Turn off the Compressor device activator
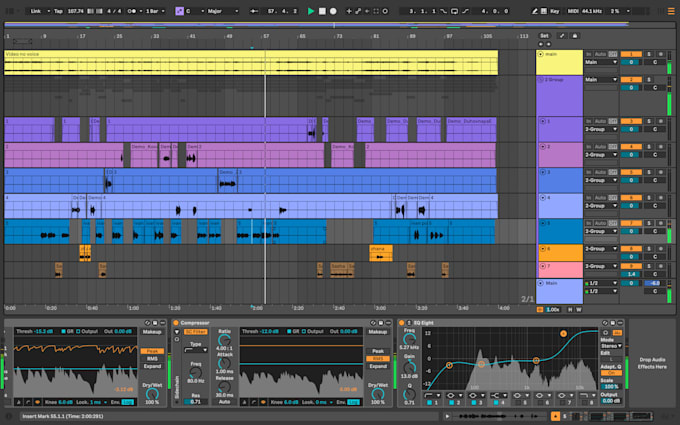This screenshot has width=680, height=425. tap(176, 323)
